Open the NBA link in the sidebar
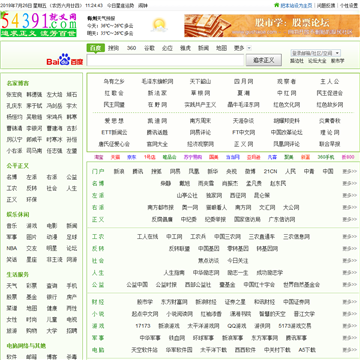The height and width of the screenshot is (360, 360). click(x=12, y=248)
